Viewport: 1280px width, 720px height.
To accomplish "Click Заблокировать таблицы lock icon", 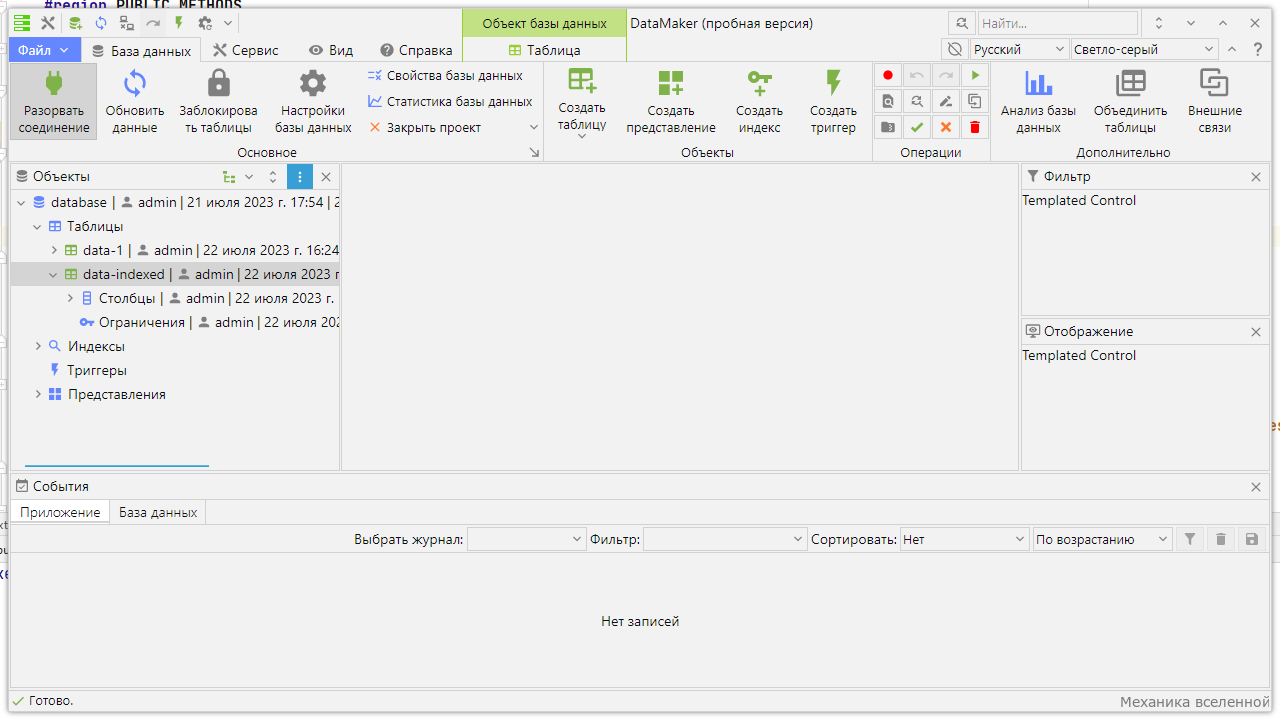I will click(x=218, y=83).
